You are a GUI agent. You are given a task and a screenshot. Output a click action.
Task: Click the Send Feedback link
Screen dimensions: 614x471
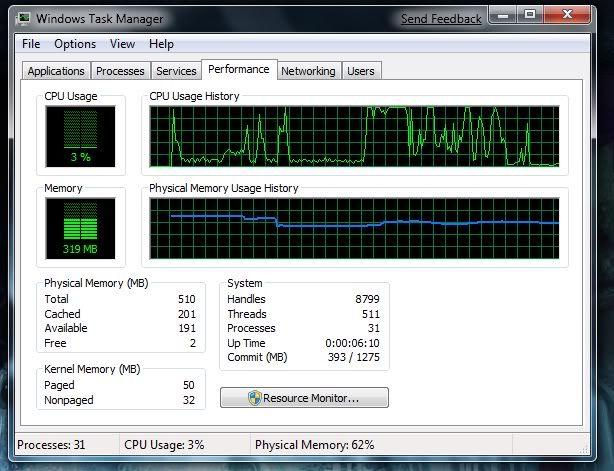coord(441,19)
